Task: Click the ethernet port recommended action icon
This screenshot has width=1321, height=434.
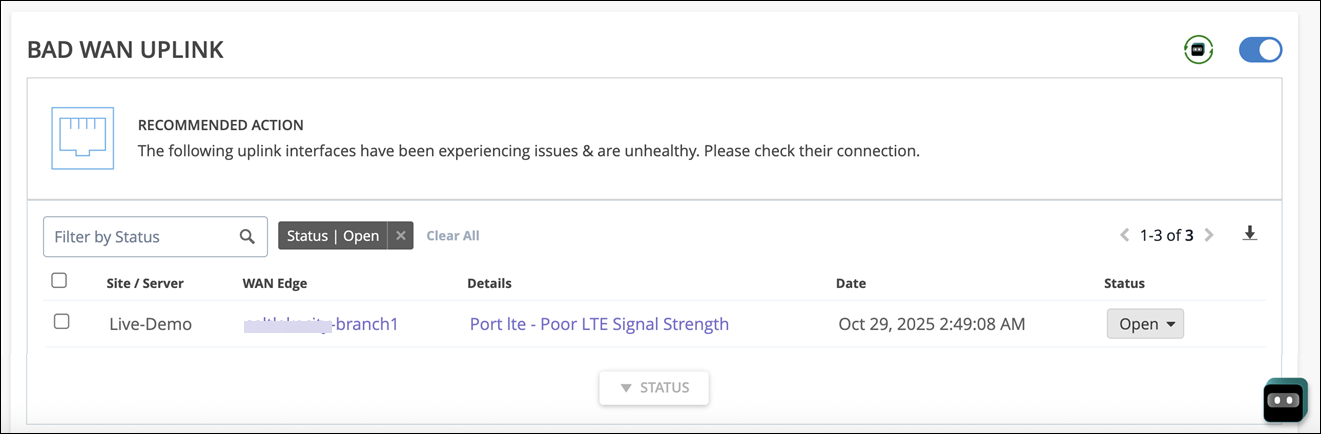Action: 83,138
